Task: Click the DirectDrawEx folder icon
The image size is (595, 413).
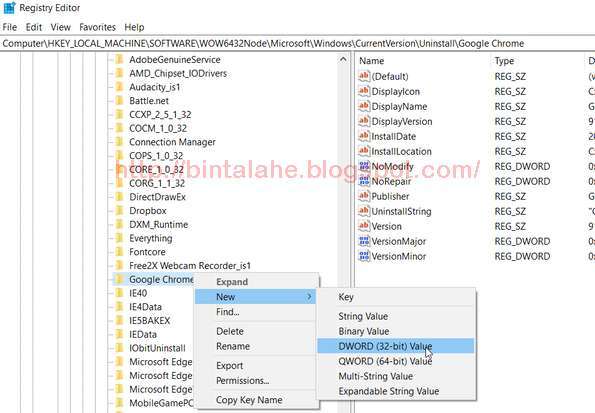Action: coord(119,197)
